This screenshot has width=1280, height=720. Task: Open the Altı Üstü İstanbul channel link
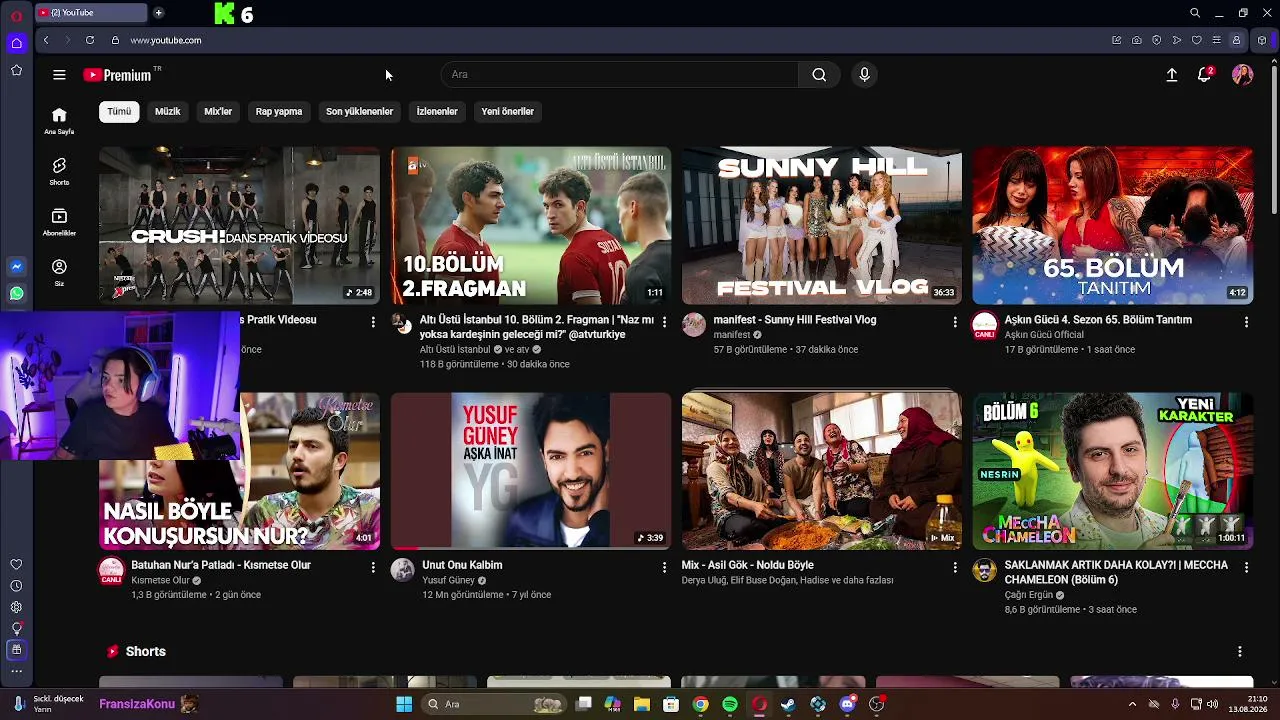[x=455, y=350]
